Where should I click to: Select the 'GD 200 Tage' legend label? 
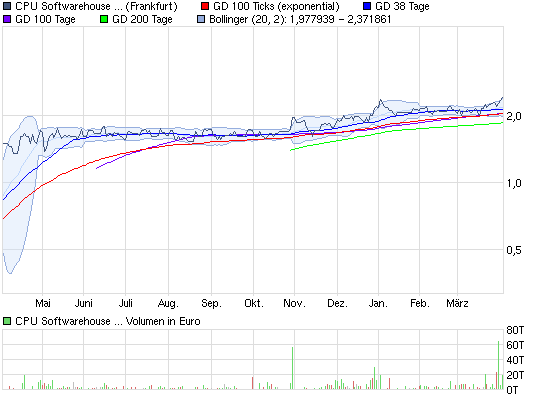[x=142, y=19]
